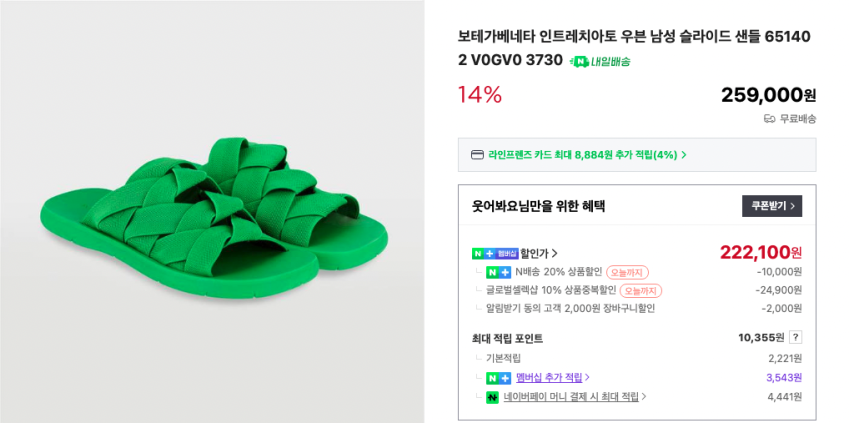
Task: Click the N+ 멤버십 badge beside 할인가
Action: (x=495, y=253)
